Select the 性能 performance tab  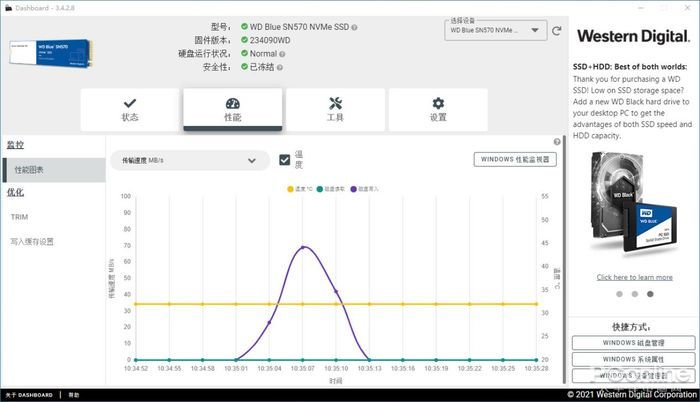click(x=233, y=109)
